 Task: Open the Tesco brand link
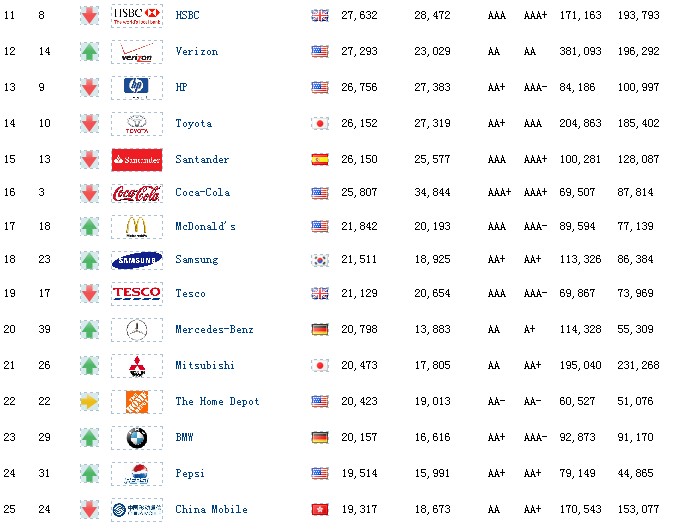(191, 294)
